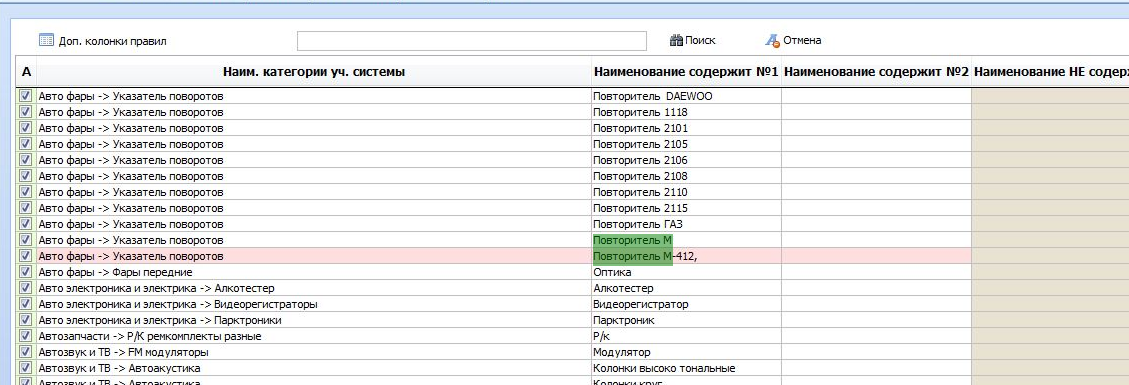Toggle checkbox for Р/к row

click(25, 336)
